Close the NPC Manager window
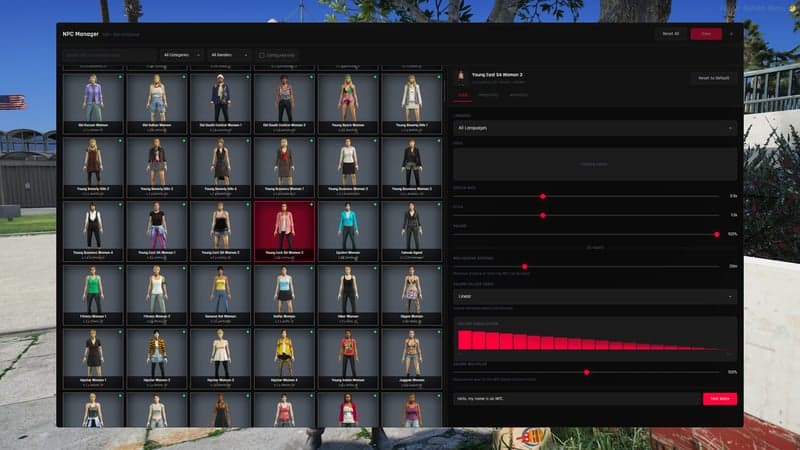 [731, 34]
